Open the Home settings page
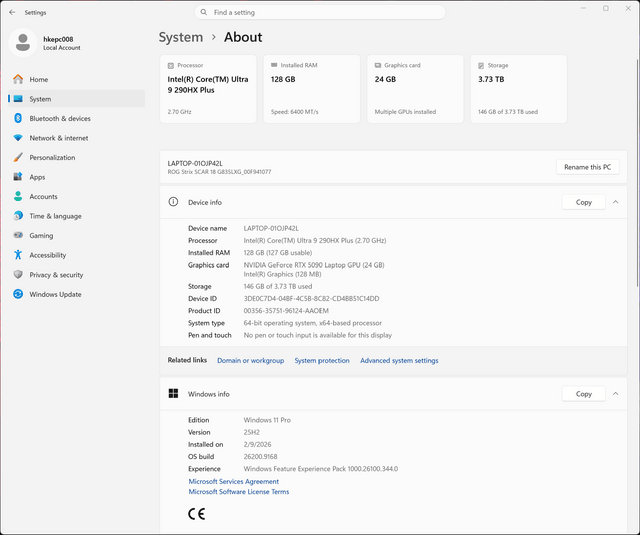The width and height of the screenshot is (640, 535). (76, 79)
